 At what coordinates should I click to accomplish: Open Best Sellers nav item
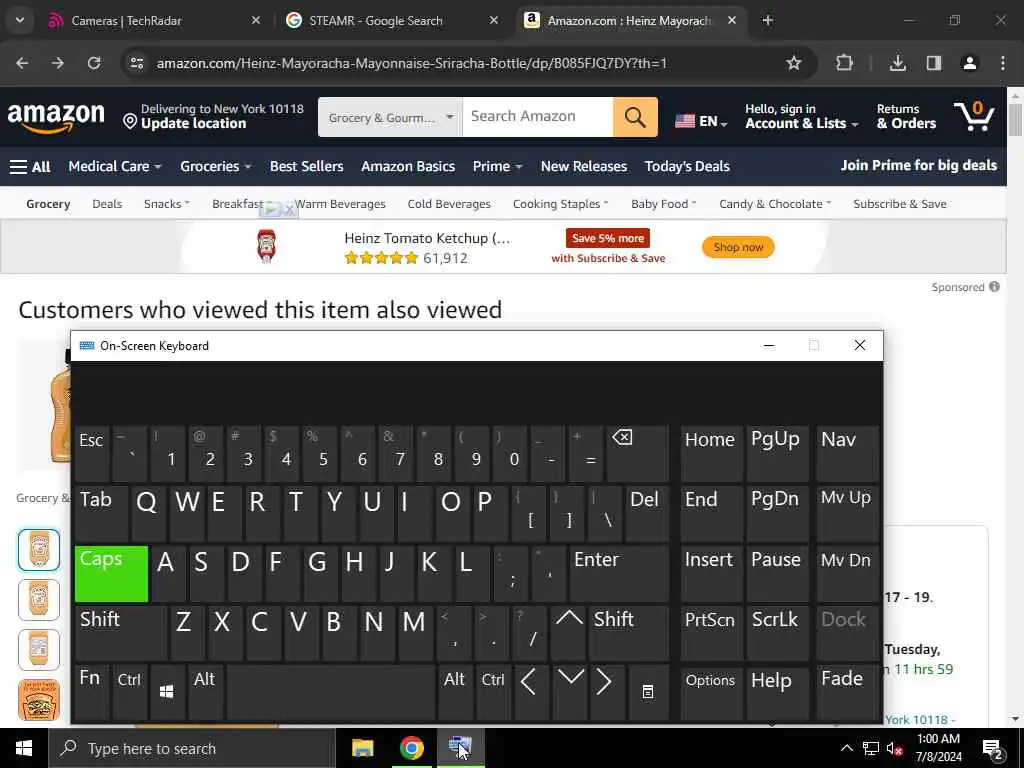point(306,167)
